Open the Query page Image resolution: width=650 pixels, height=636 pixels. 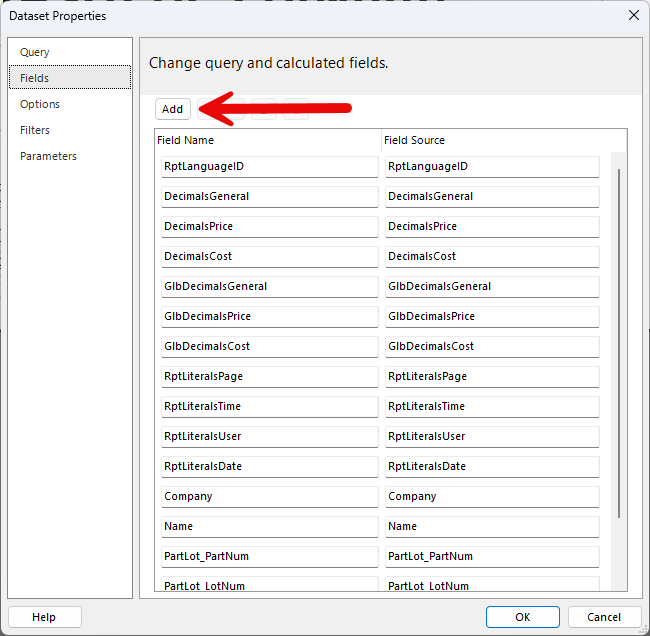click(35, 52)
